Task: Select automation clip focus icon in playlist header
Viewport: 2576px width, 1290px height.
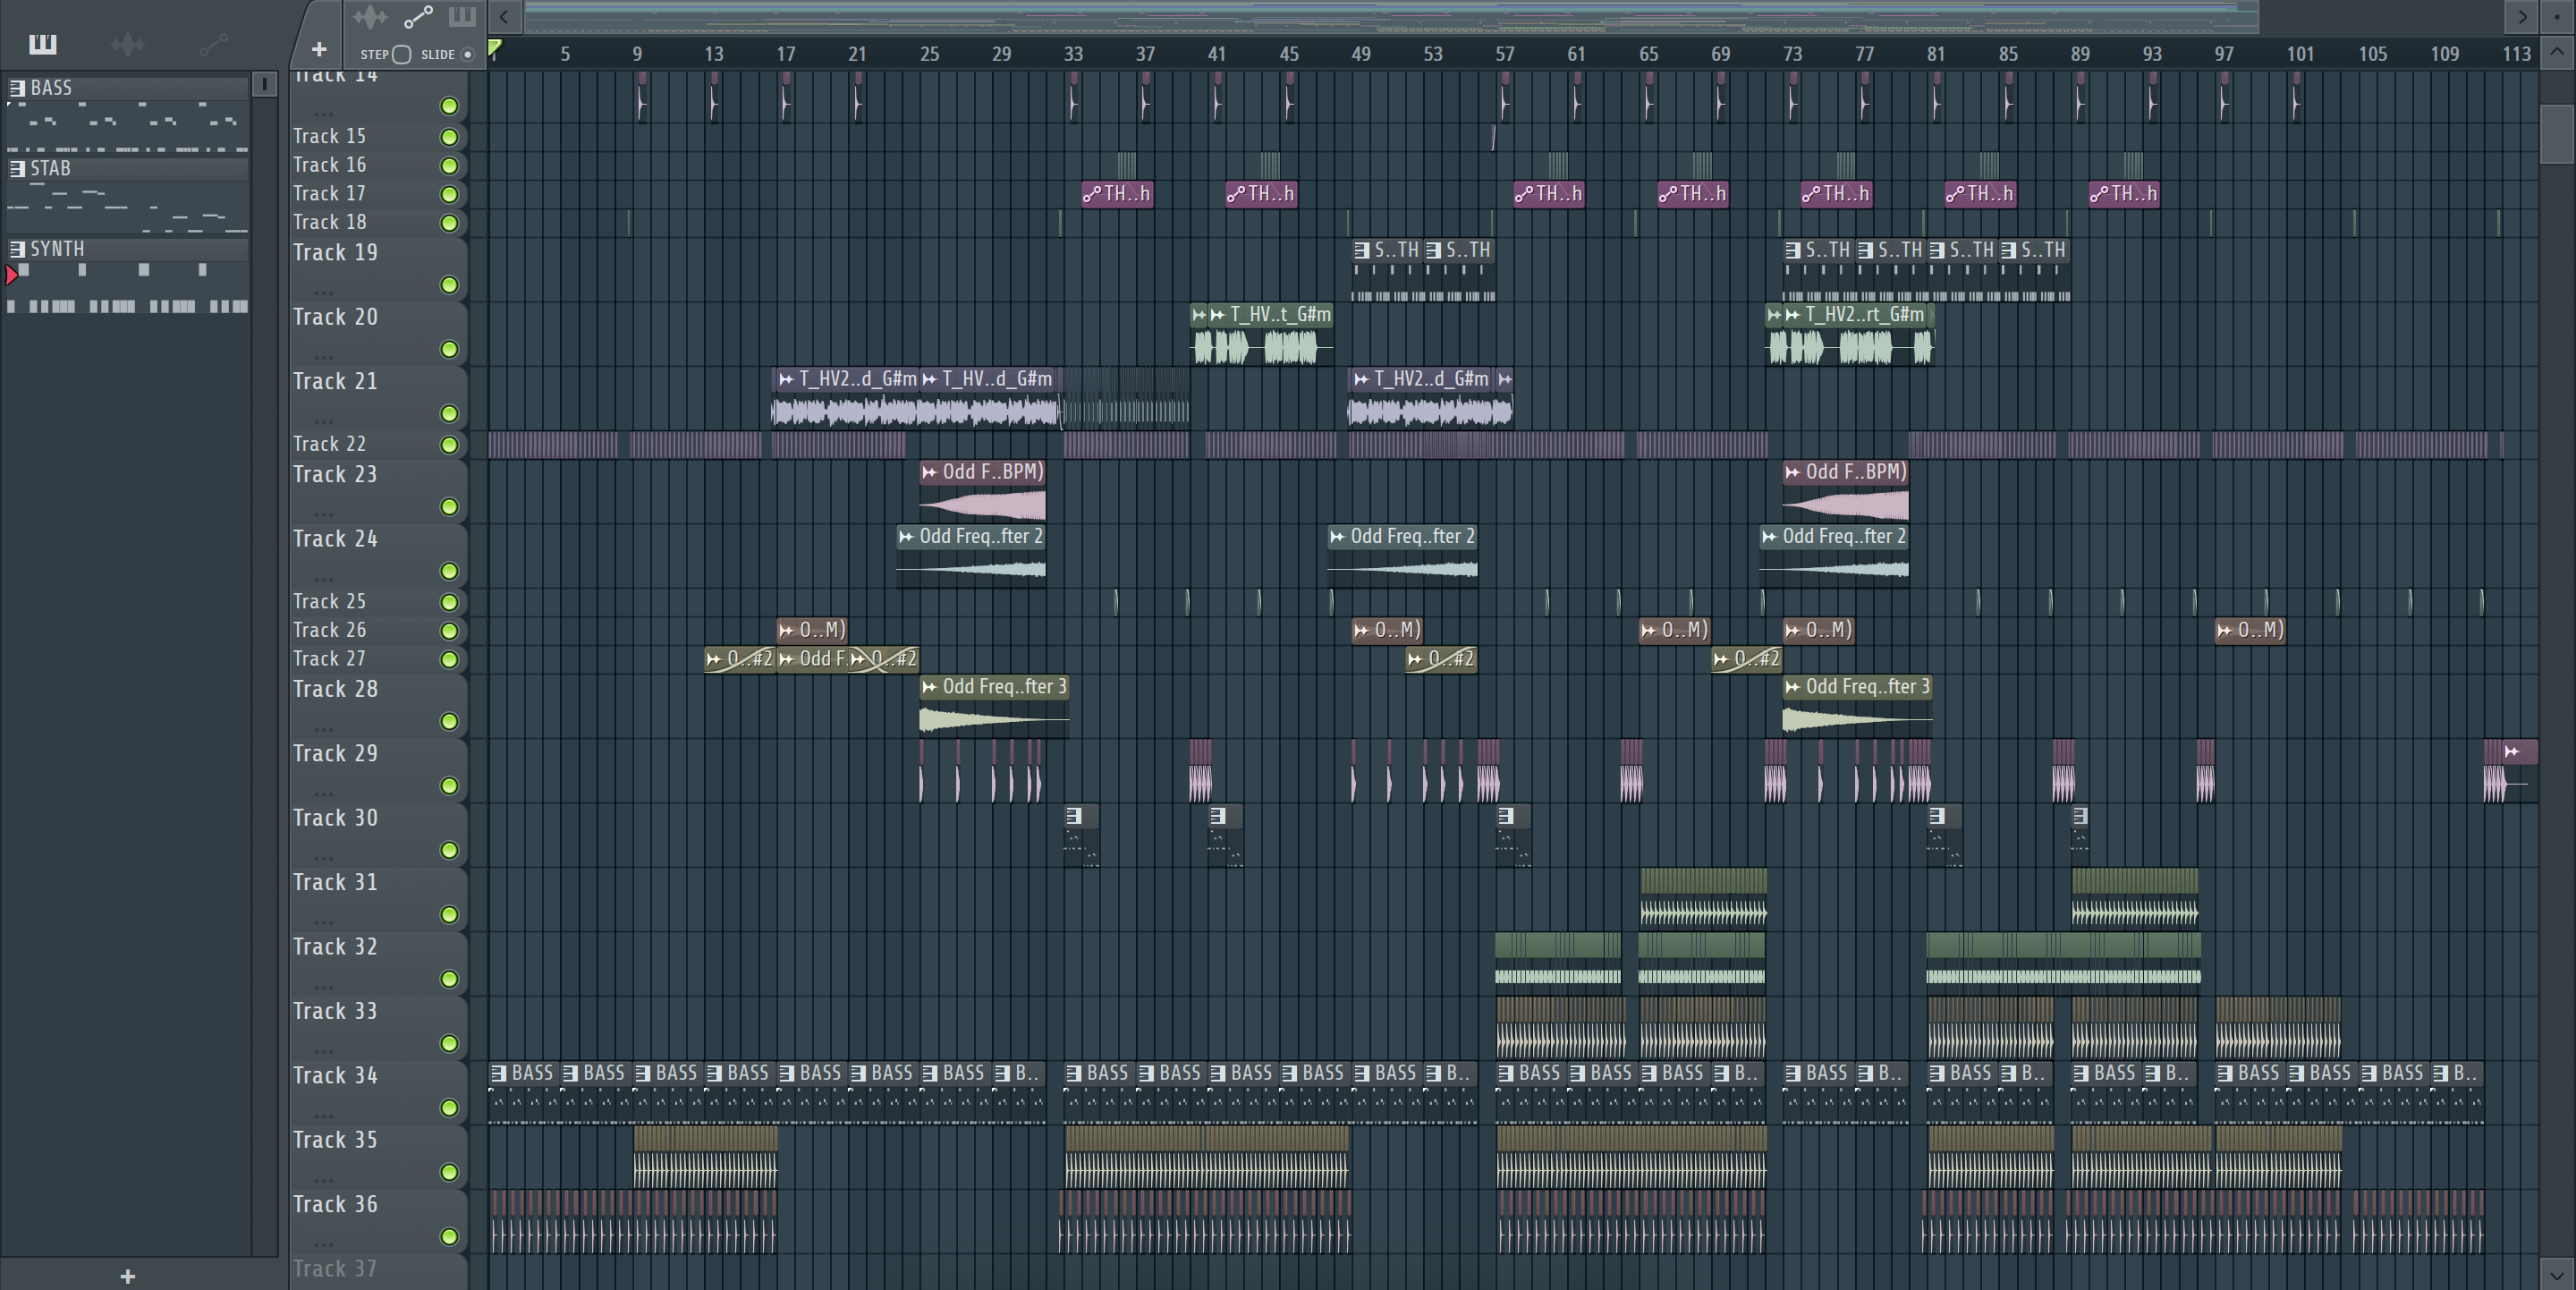Action: (418, 17)
